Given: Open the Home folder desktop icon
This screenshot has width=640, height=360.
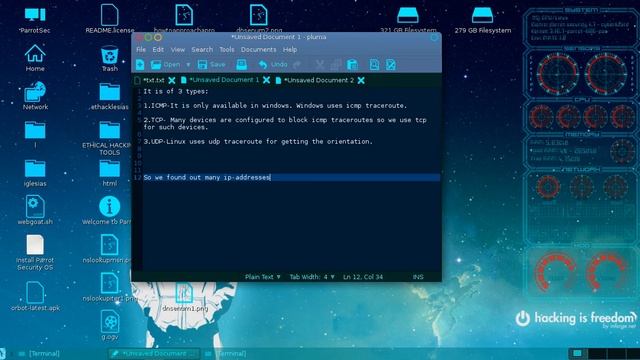Looking at the screenshot, I should (x=35, y=58).
